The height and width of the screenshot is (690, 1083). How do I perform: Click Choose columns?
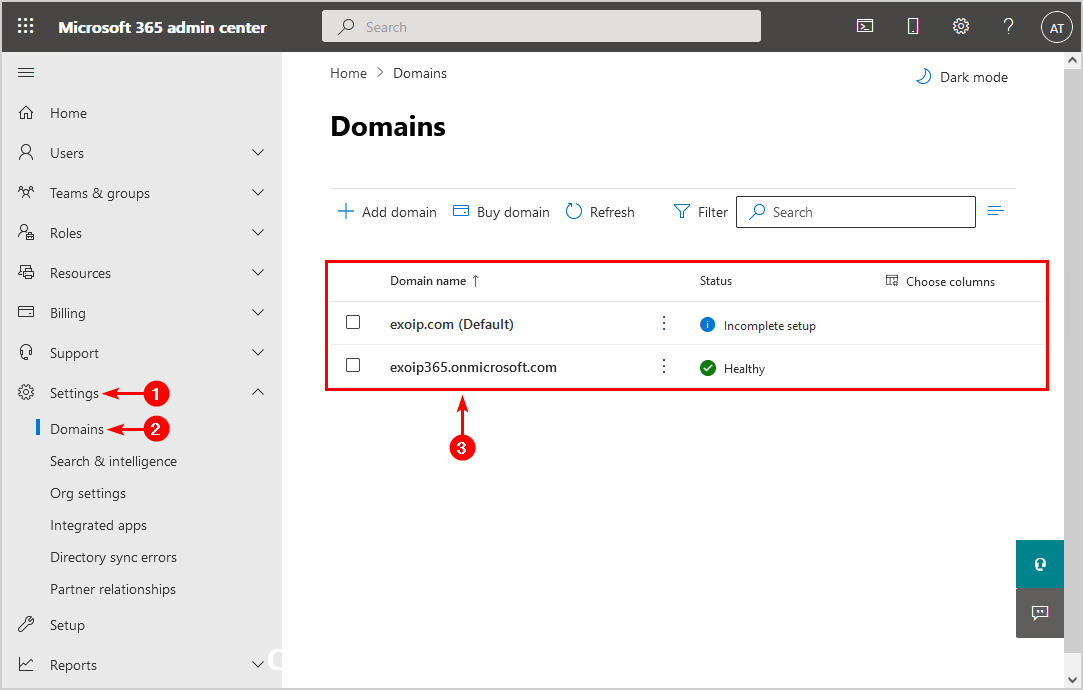(x=940, y=281)
